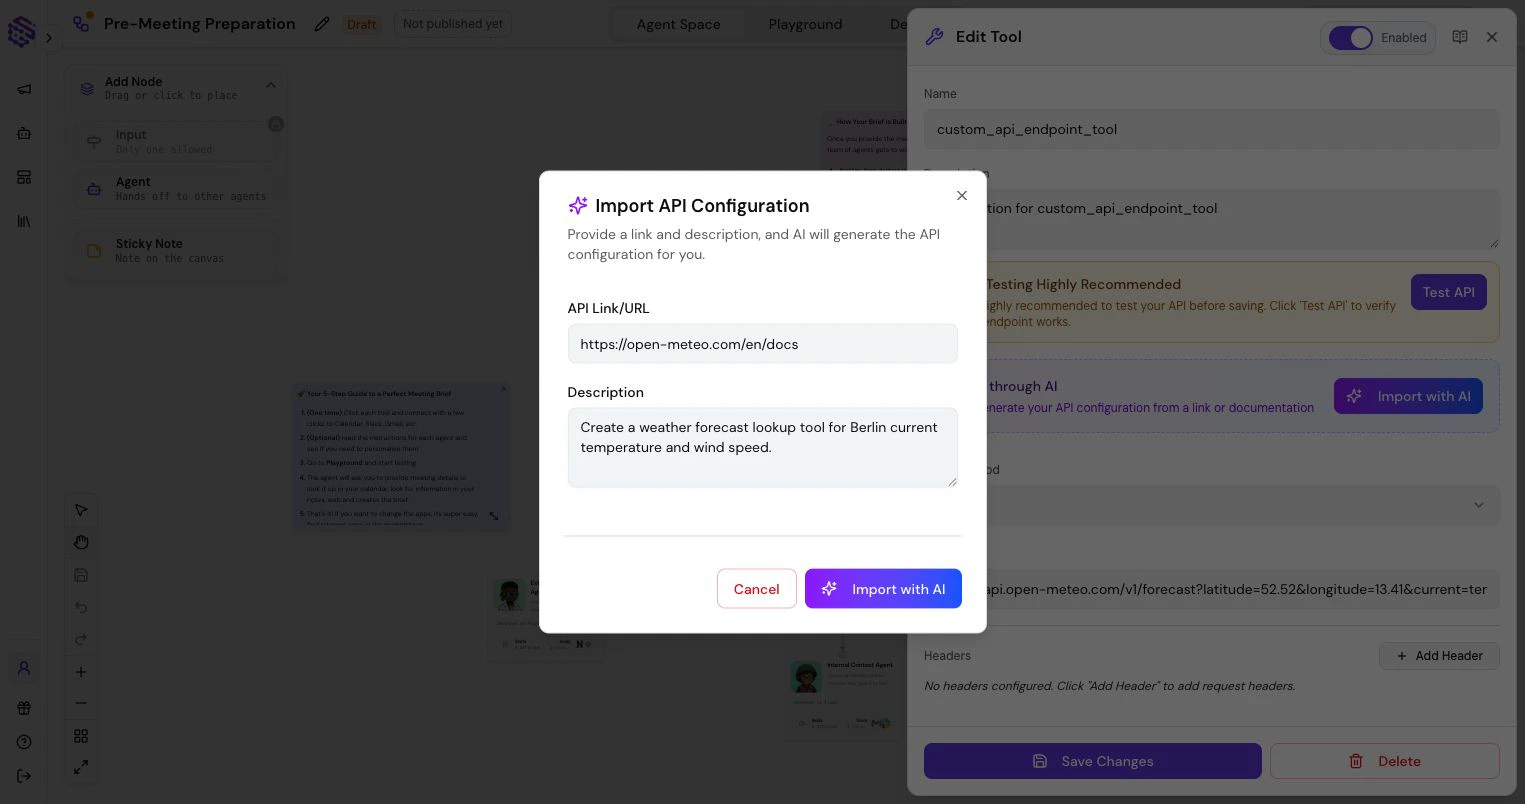This screenshot has height=804, width=1525.
Task: Switch to Agent Space tab
Action: (678, 24)
